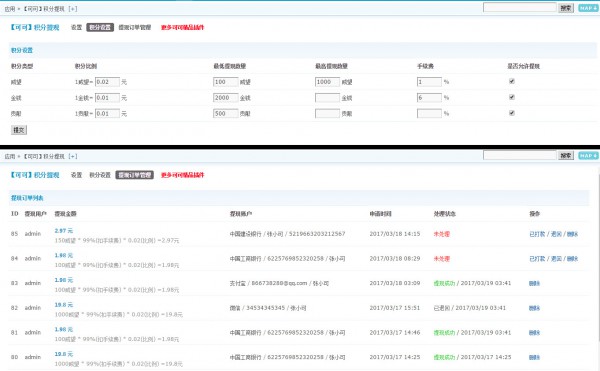This screenshot has width=600, height=371.
Task: Click the 金钱 fee field showing 6
Action: click(x=429, y=98)
